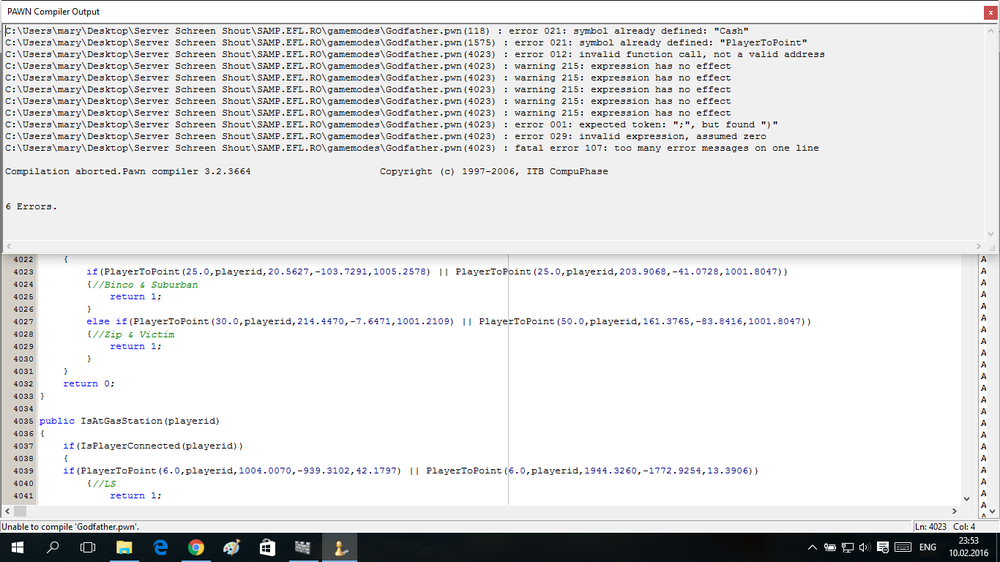Click error 012 invalid function call line

click(415, 54)
